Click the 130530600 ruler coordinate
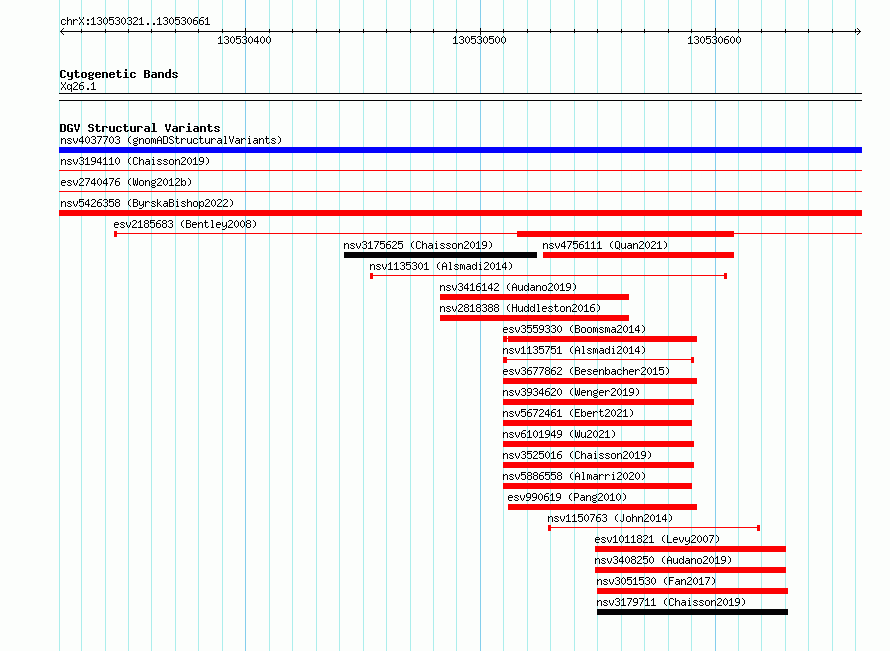The width and height of the screenshot is (890, 651). tap(714, 40)
